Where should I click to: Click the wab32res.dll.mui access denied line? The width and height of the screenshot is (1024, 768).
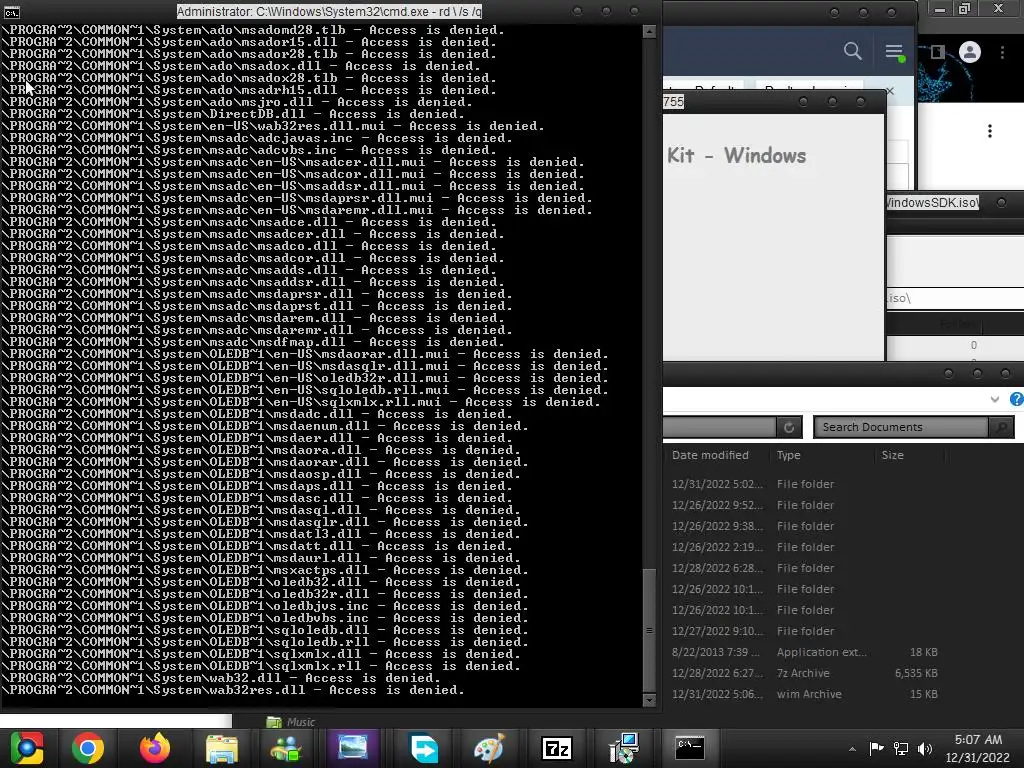[x=272, y=126]
